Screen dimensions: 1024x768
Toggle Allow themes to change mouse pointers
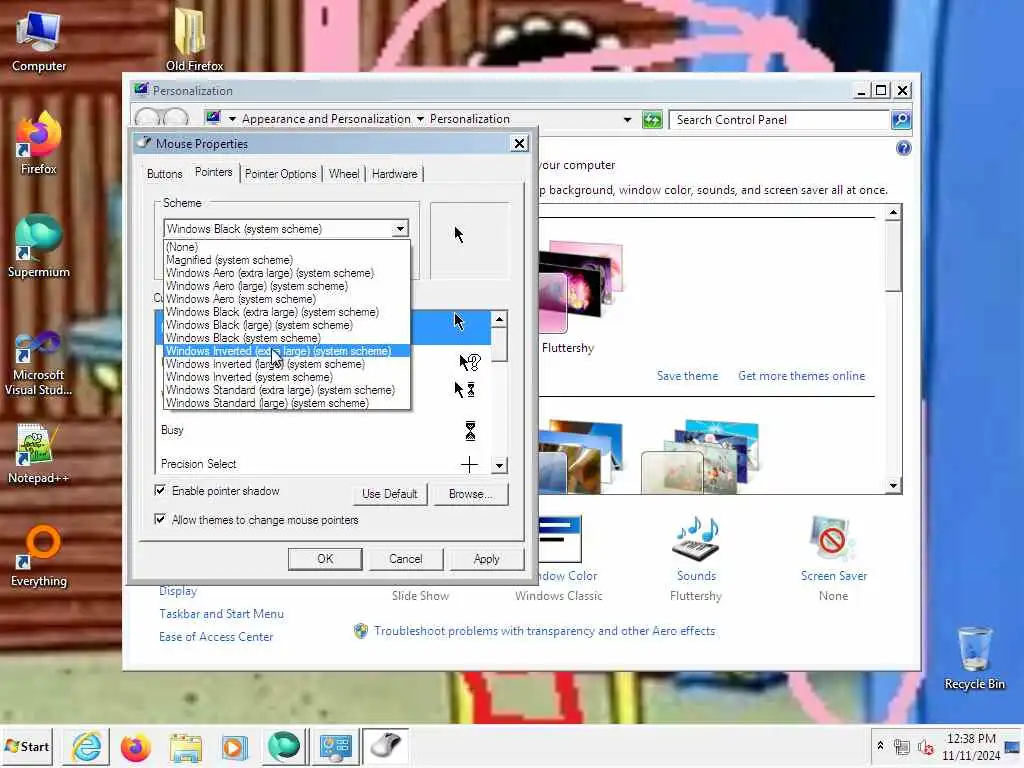[x=159, y=519]
